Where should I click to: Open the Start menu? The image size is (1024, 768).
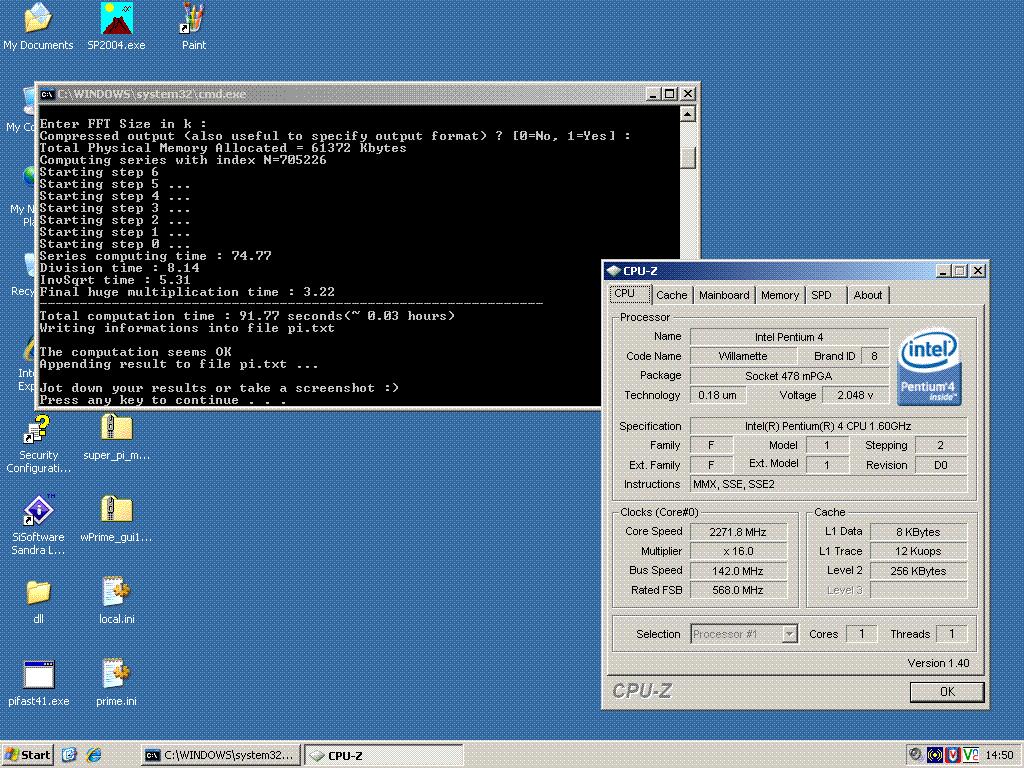(x=27, y=755)
